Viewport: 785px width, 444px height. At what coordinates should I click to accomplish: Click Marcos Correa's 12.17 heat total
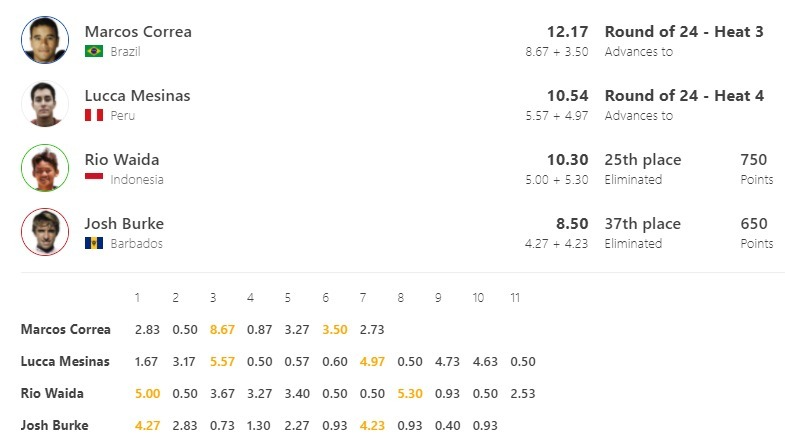point(567,32)
